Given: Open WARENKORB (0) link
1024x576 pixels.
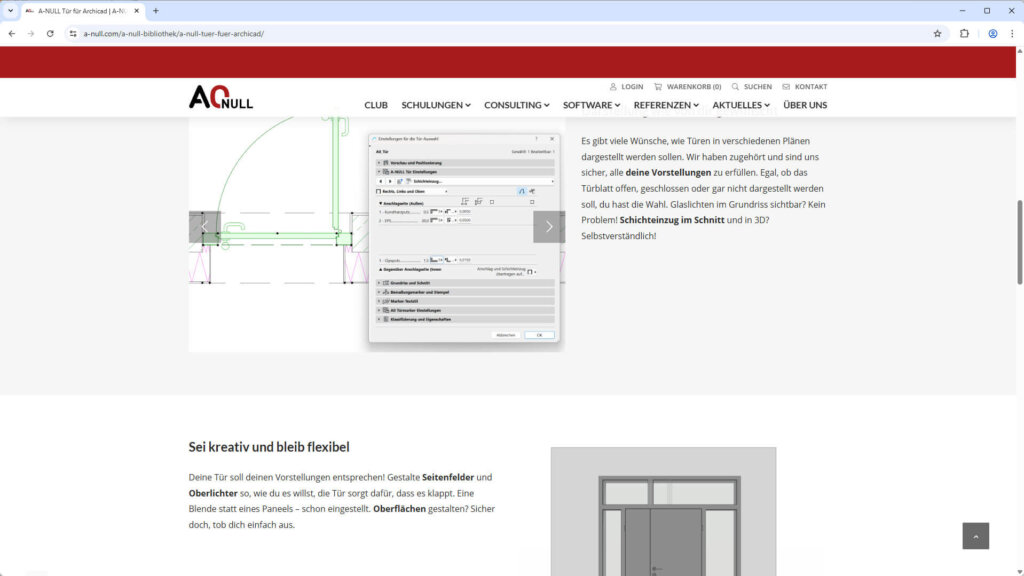Looking at the screenshot, I should click(694, 86).
